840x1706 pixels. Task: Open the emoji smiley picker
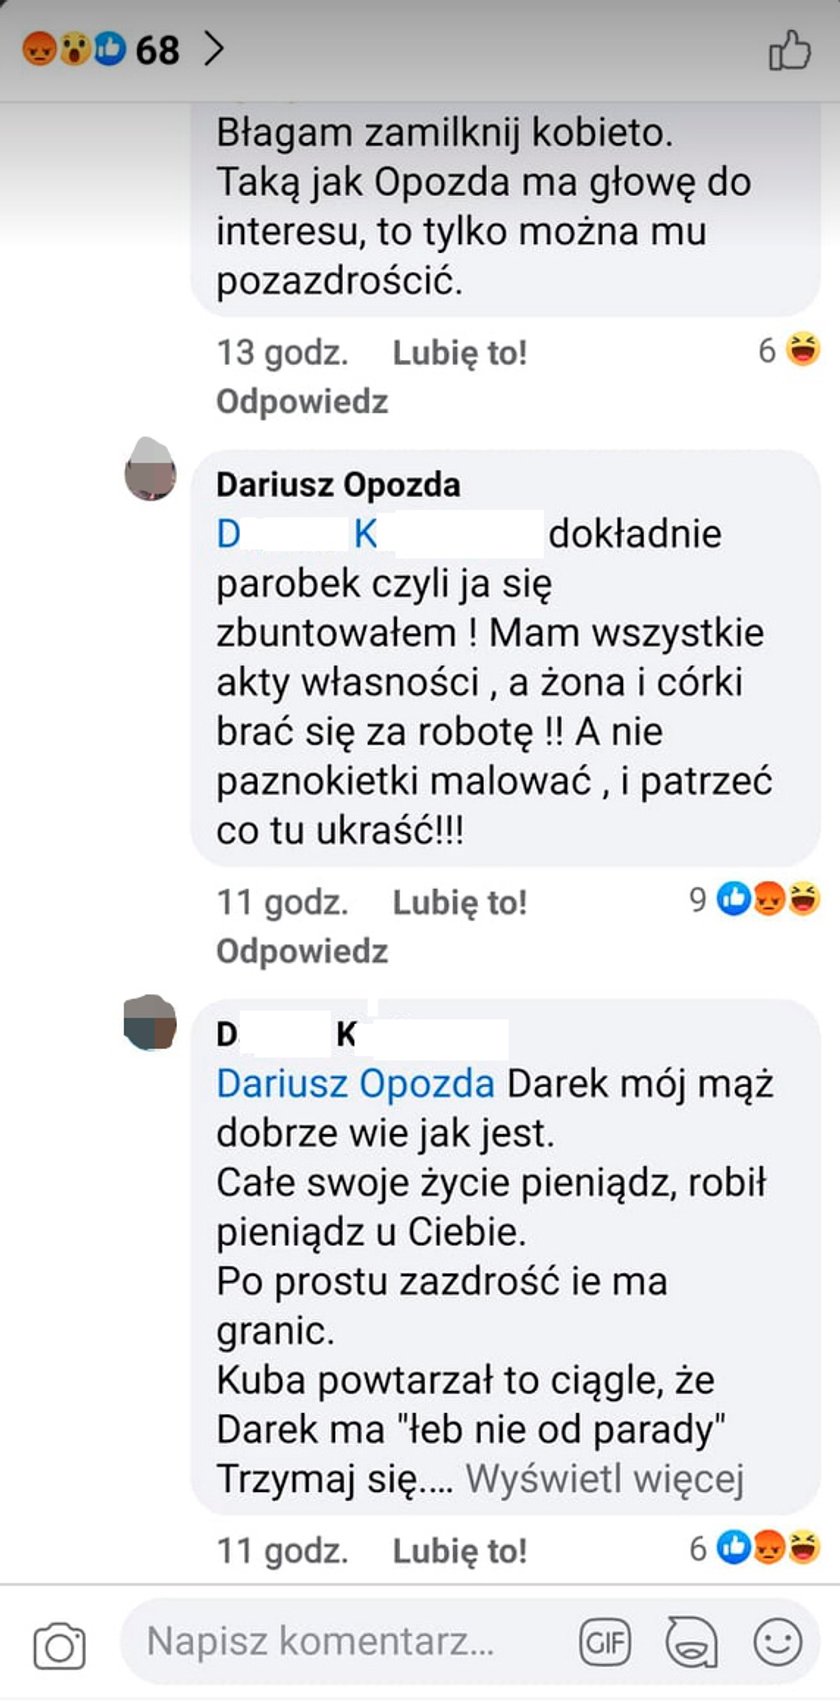pyautogui.click(x=777, y=1642)
